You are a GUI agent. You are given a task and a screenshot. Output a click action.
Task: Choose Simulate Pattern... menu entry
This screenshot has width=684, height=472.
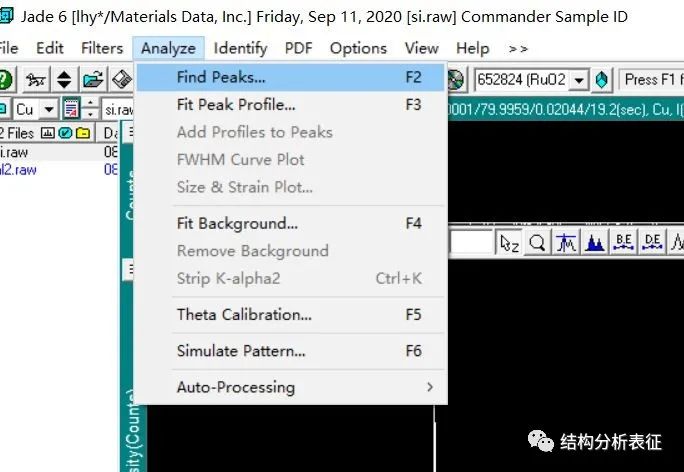[x=291, y=351]
